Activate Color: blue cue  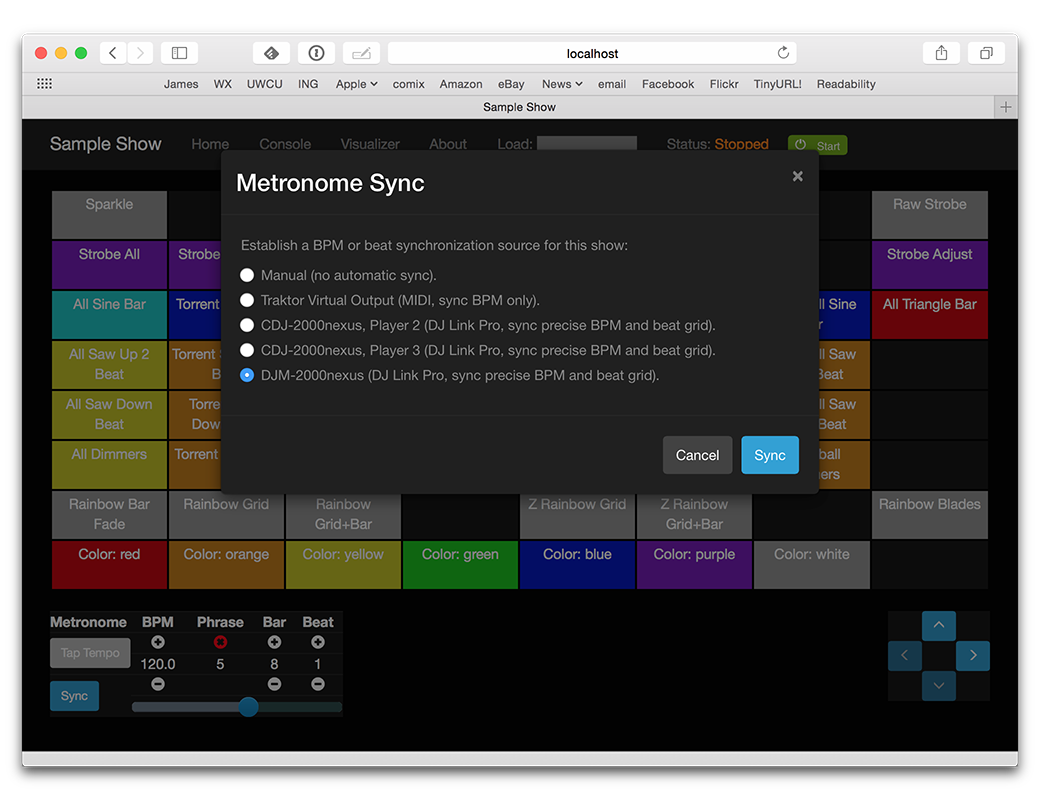click(577, 565)
